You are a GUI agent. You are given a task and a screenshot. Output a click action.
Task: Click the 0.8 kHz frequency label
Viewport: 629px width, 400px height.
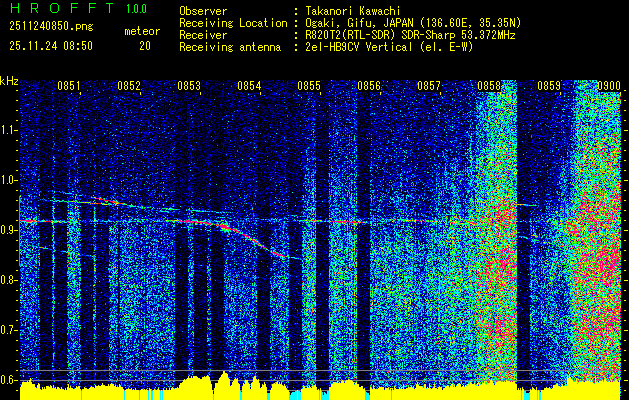click(x=8, y=280)
